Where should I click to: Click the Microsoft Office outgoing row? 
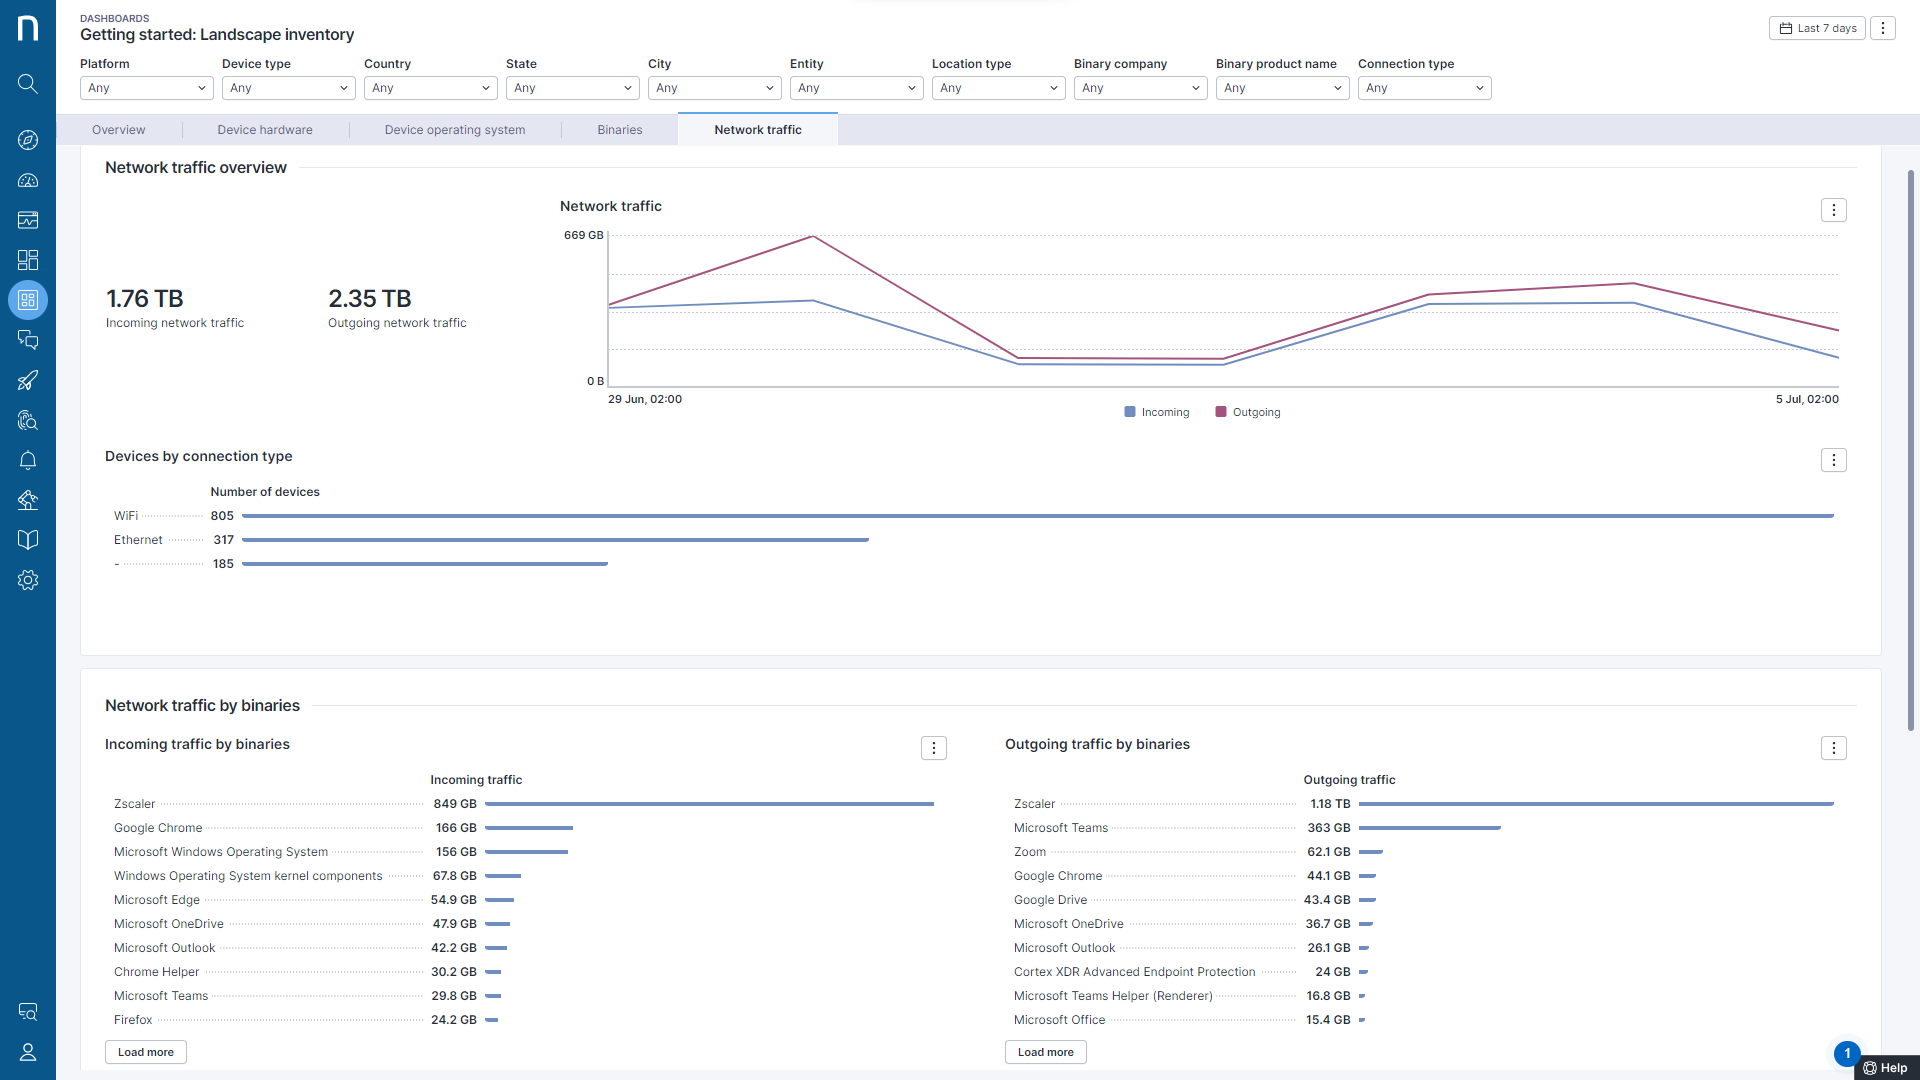1425,1020
